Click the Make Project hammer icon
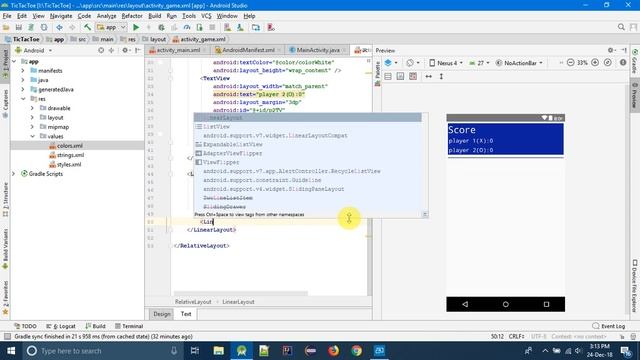Image resolution: width=640 pixels, height=360 pixels. click(x=87, y=27)
